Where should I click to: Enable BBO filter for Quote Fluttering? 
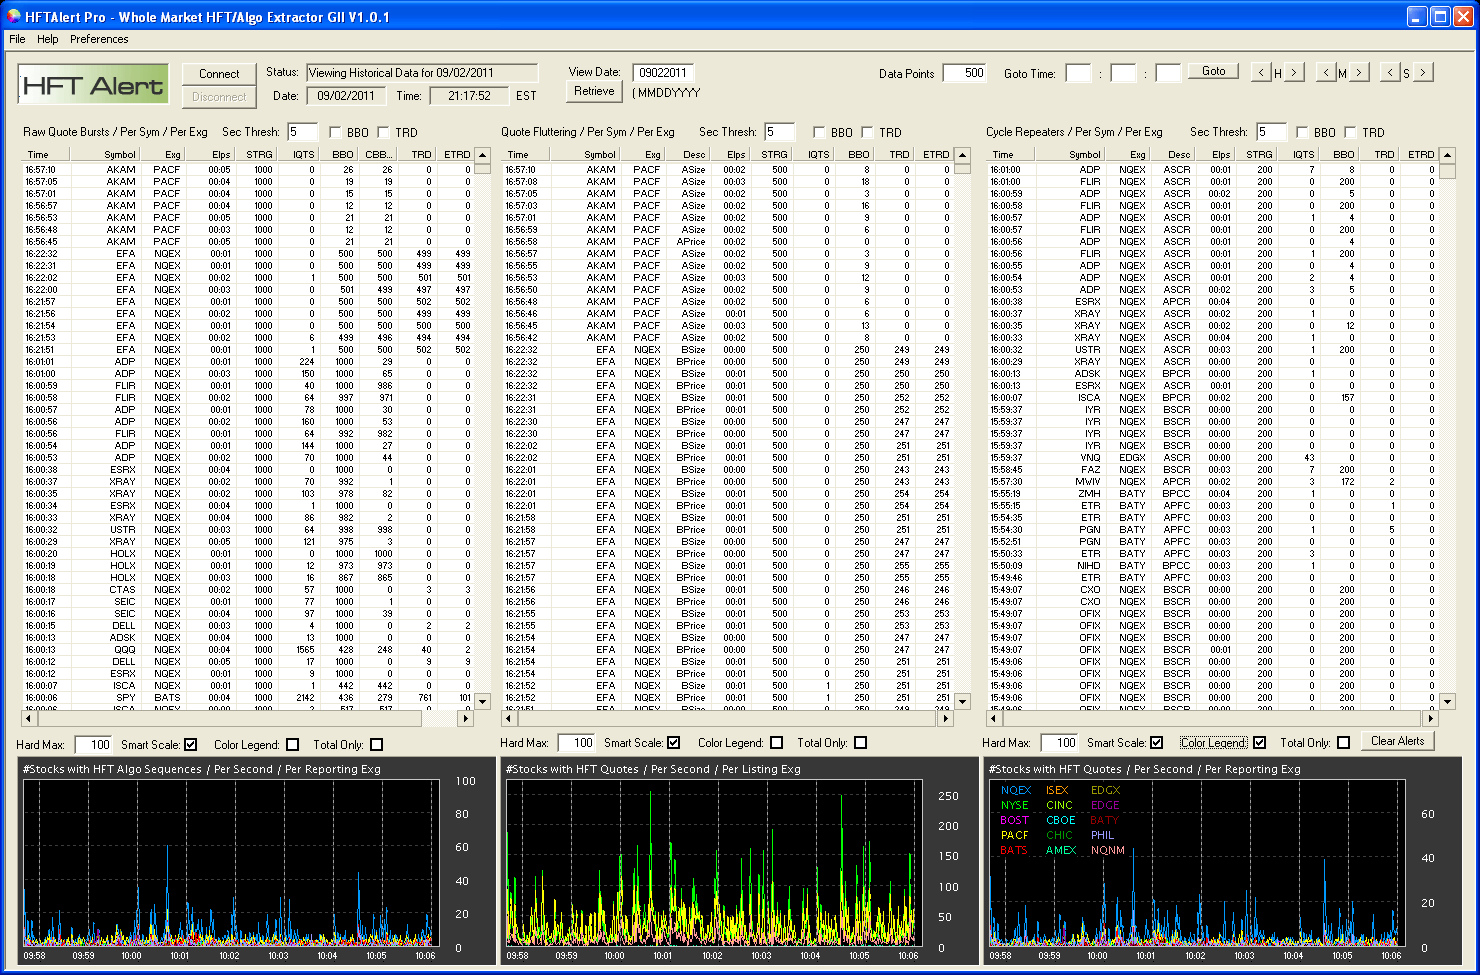(819, 132)
